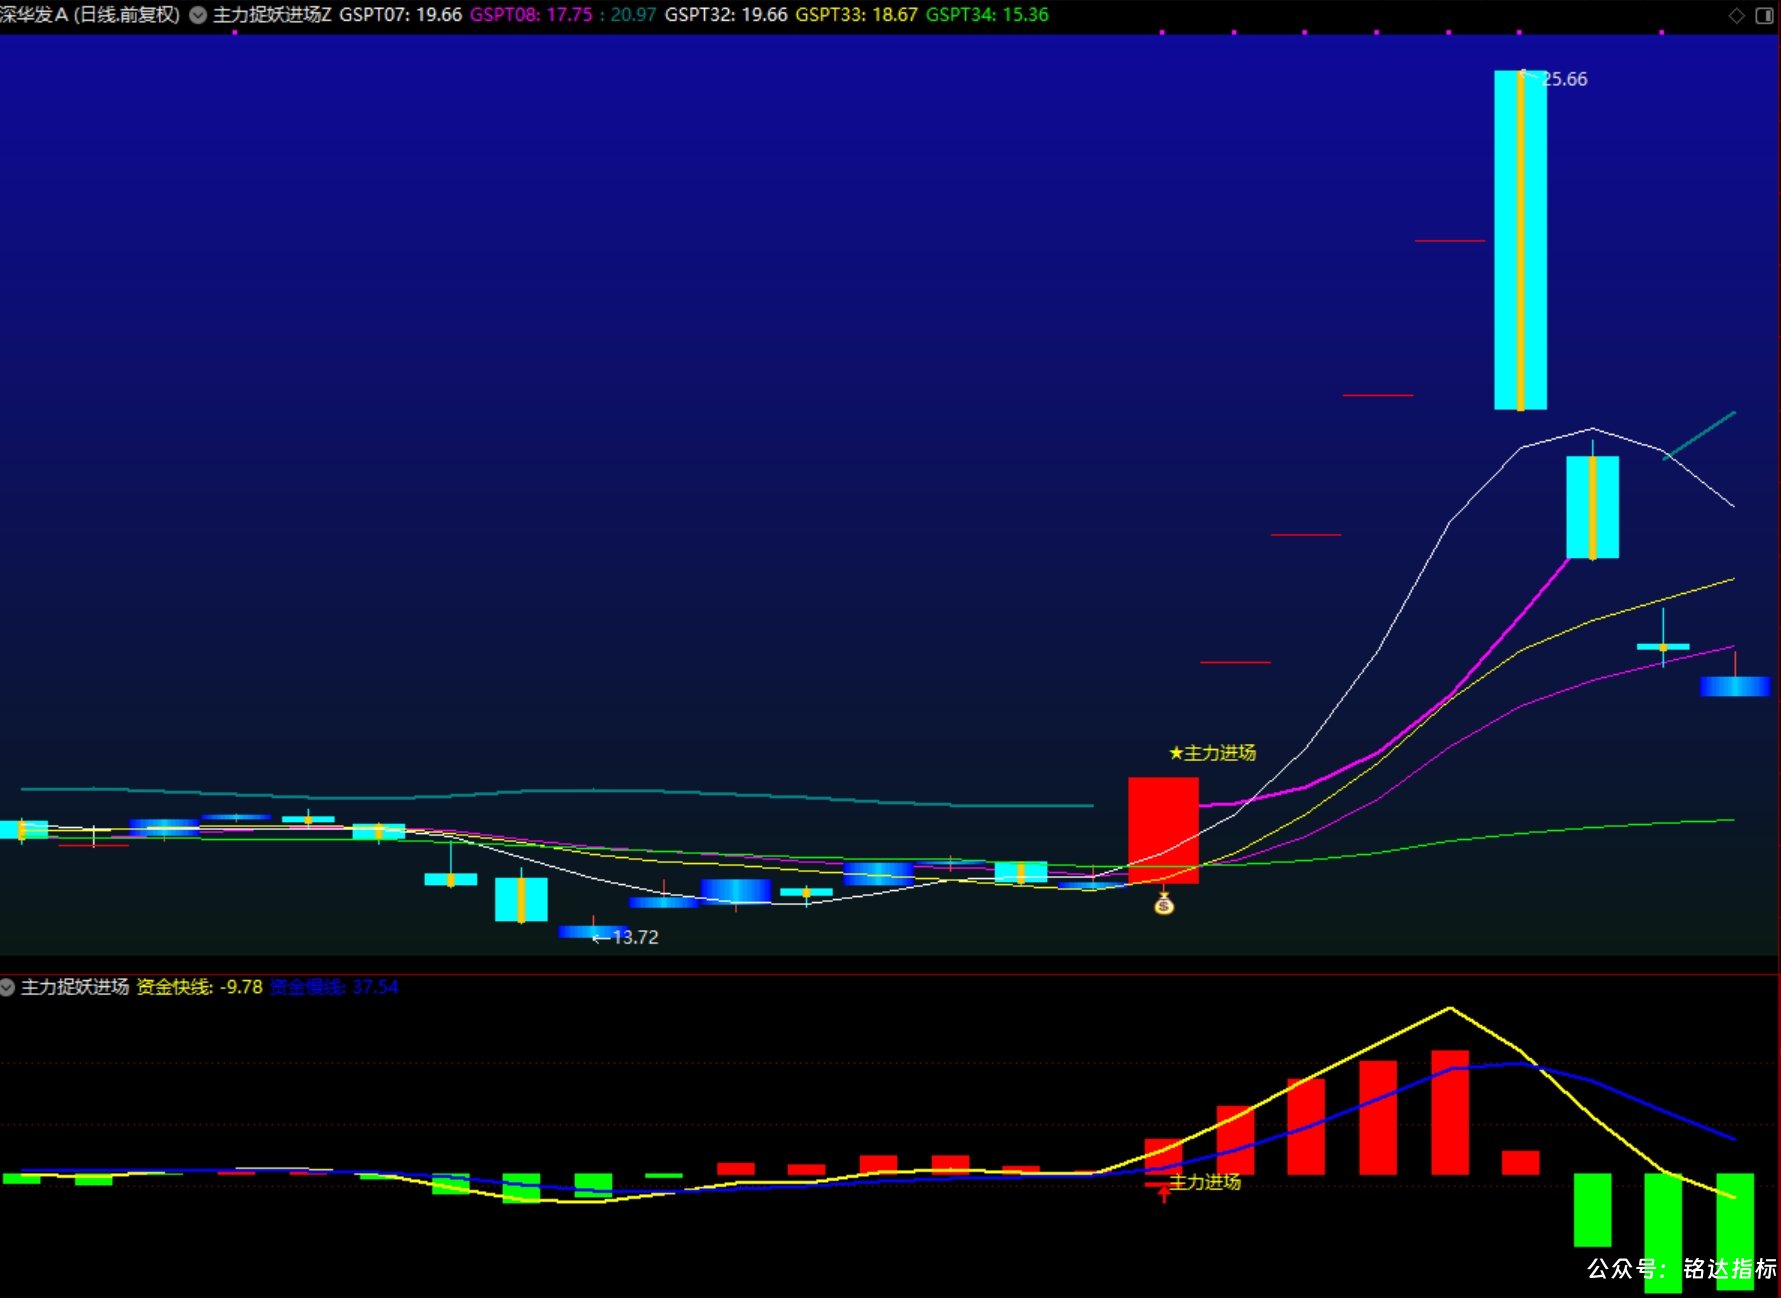Expand the main chart indicator dropdown arrow
The image size is (1781, 1298).
click(198, 15)
